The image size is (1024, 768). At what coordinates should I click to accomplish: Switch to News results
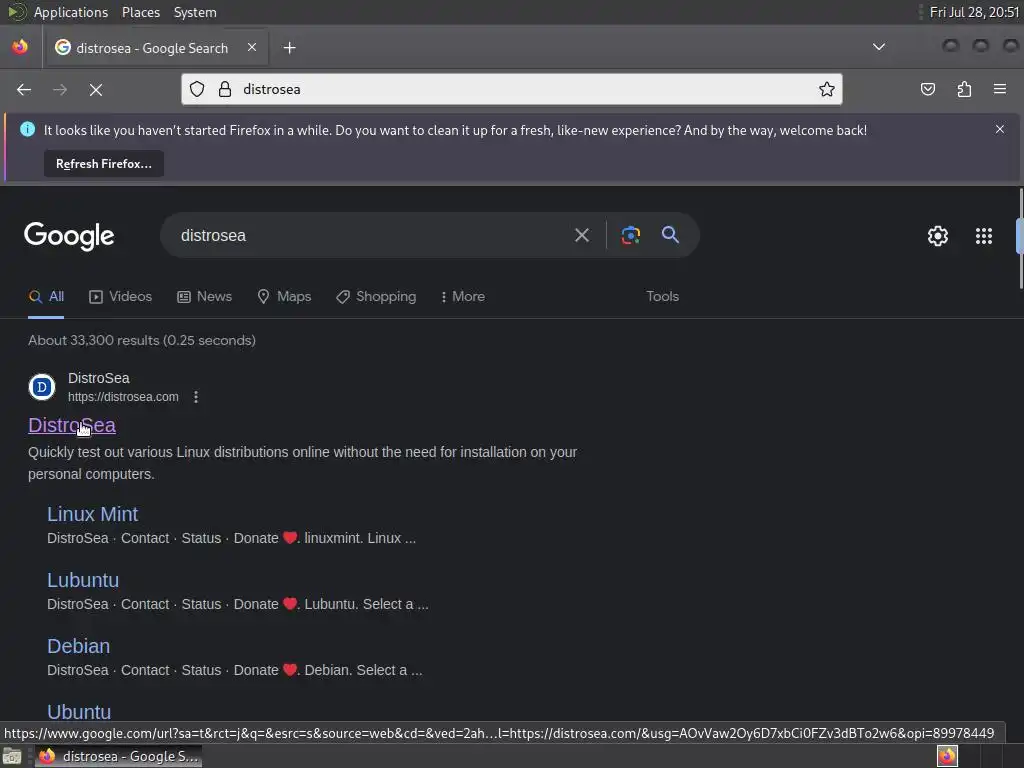(x=204, y=296)
